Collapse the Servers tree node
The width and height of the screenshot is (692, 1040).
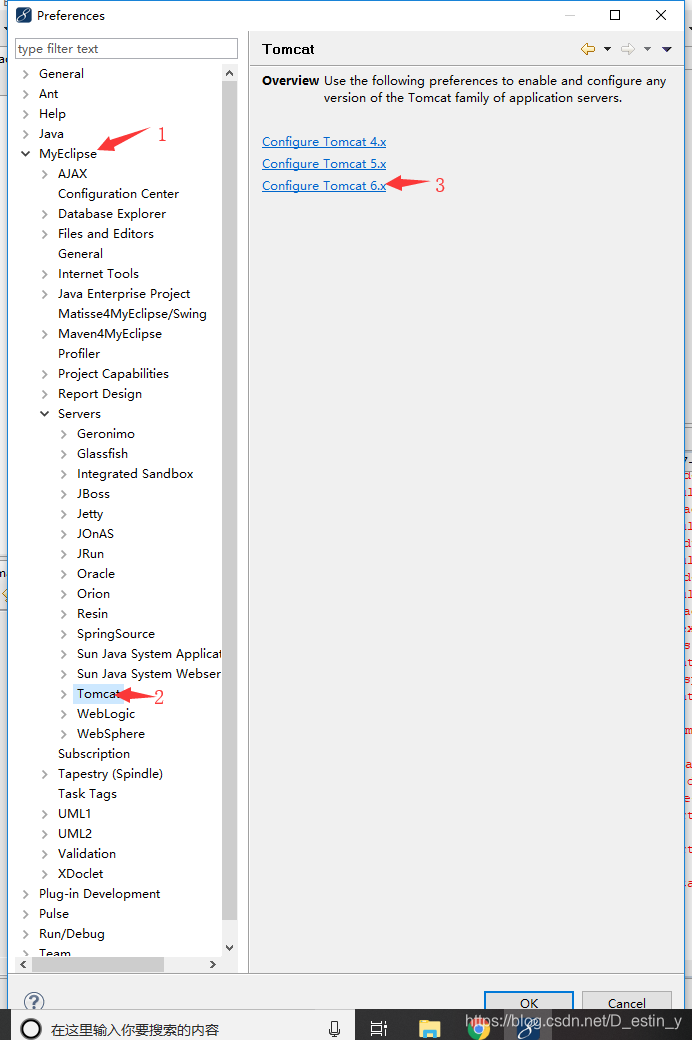click(x=44, y=413)
